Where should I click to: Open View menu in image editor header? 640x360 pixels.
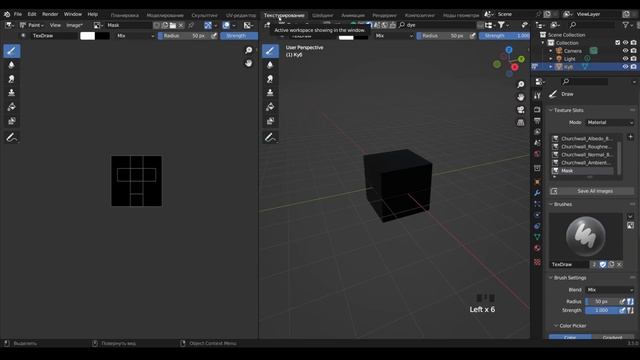click(55, 25)
